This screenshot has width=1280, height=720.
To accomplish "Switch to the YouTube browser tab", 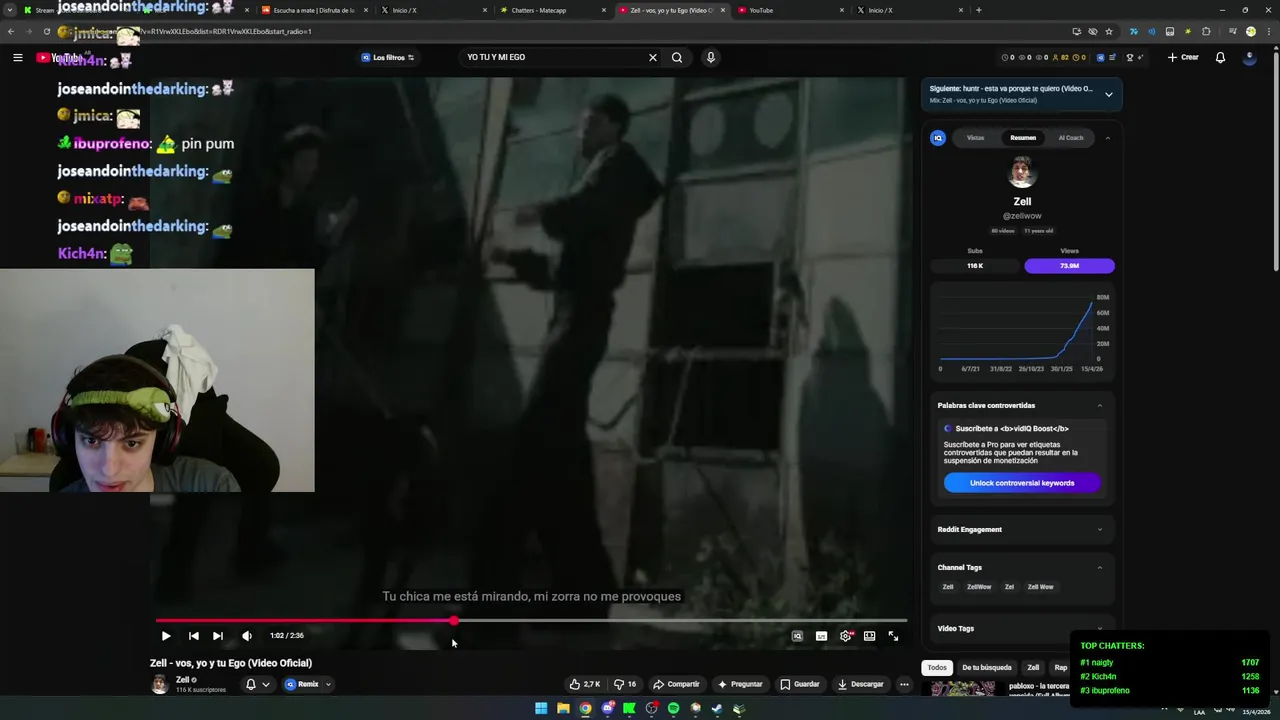I will [x=788, y=10].
